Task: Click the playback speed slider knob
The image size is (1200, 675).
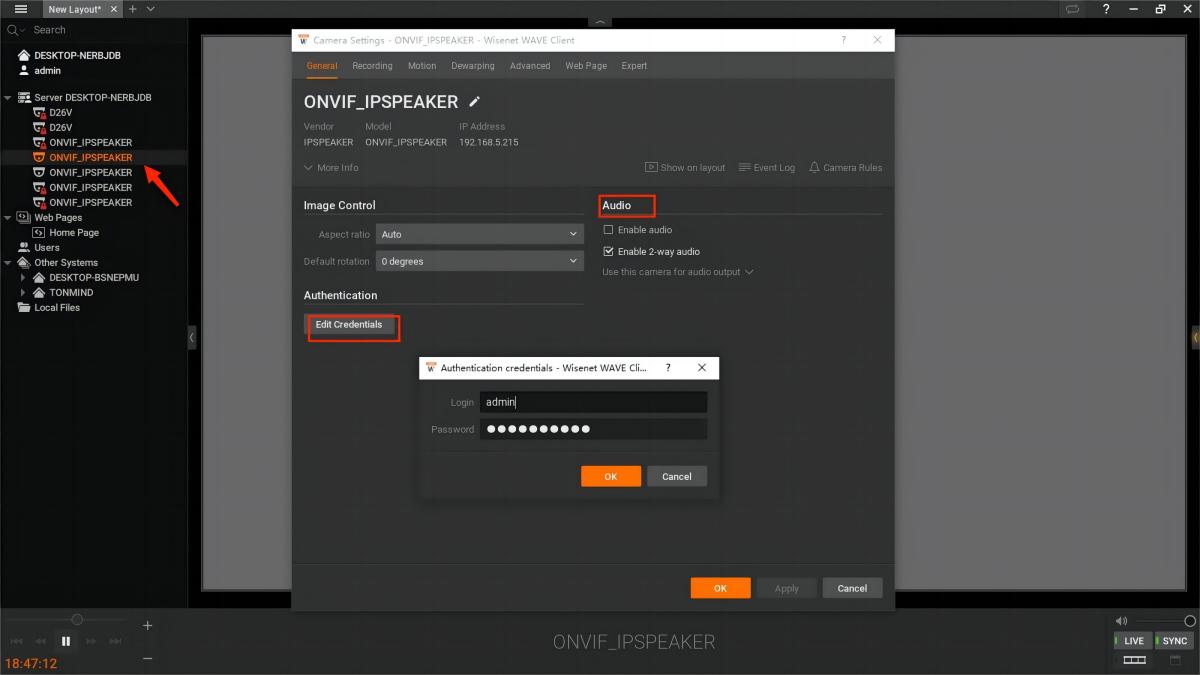Action: coord(77,620)
